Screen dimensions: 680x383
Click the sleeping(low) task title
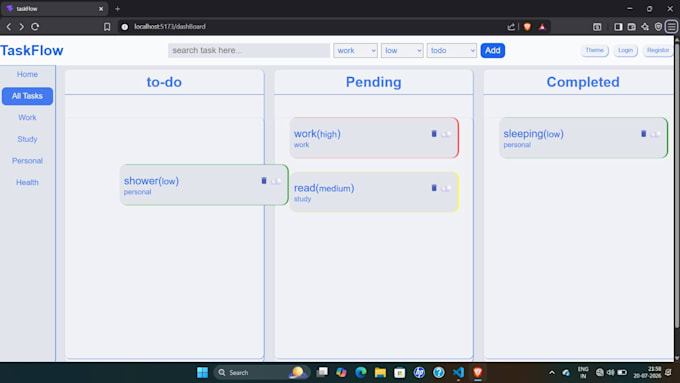533,134
